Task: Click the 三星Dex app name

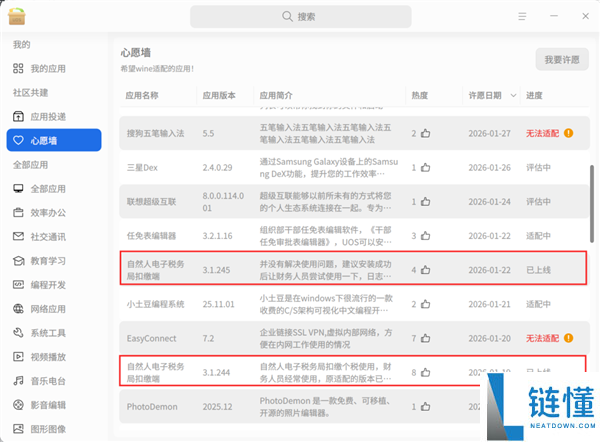Action: (142, 168)
